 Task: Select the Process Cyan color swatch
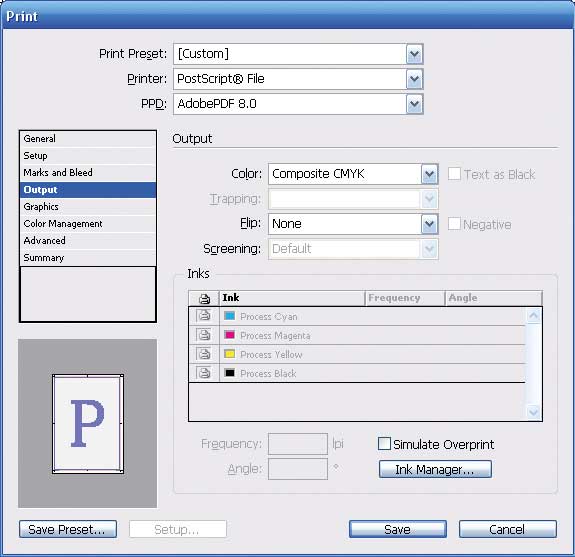(230, 316)
